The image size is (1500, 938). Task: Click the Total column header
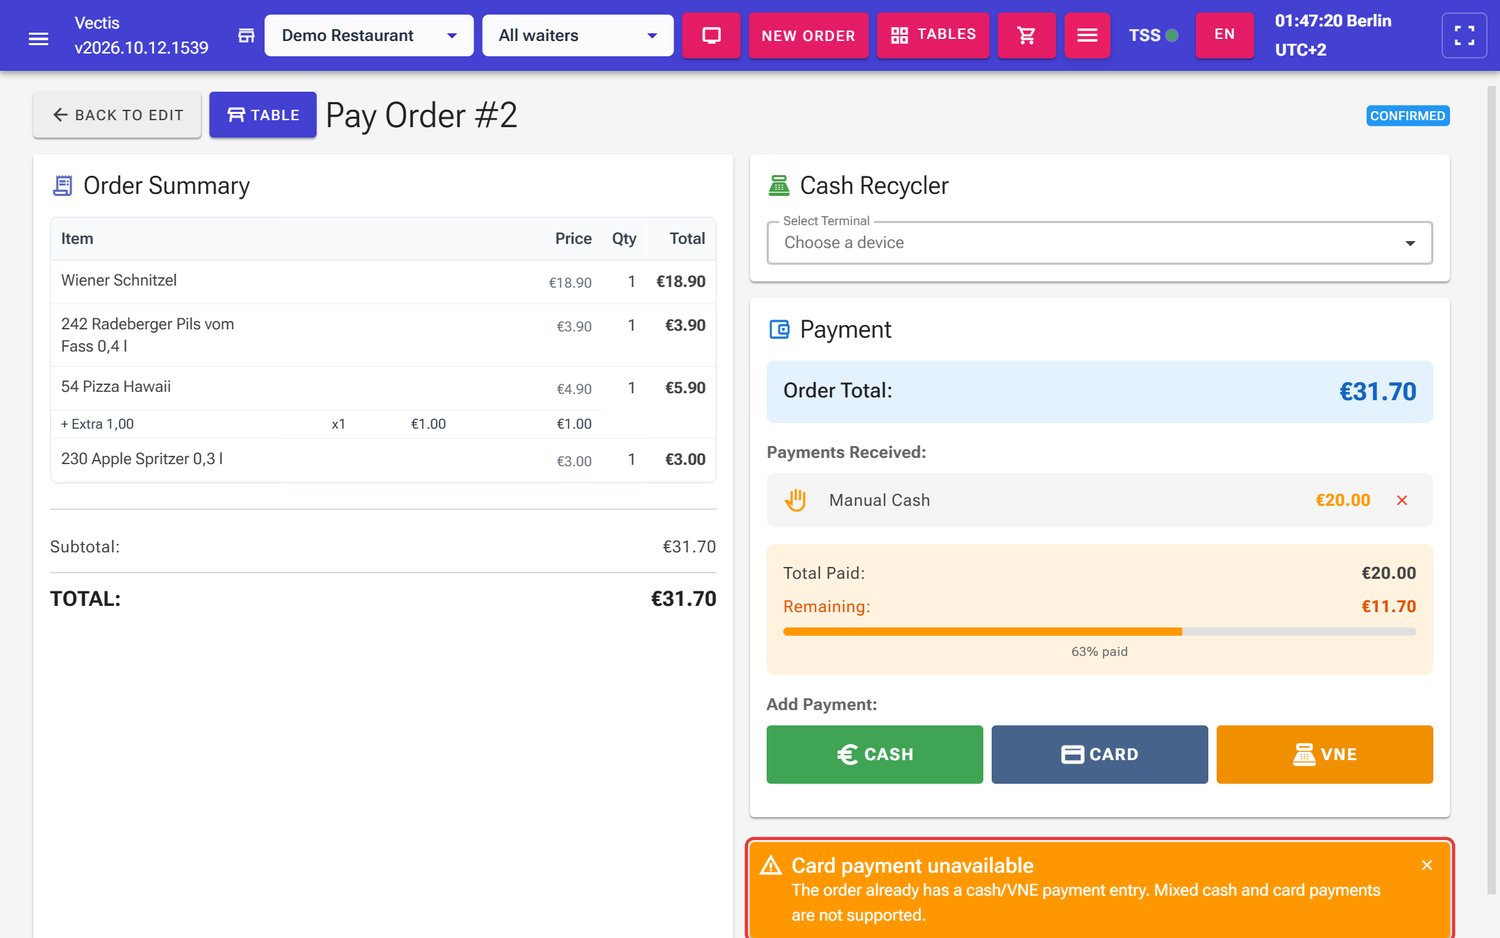tap(687, 239)
